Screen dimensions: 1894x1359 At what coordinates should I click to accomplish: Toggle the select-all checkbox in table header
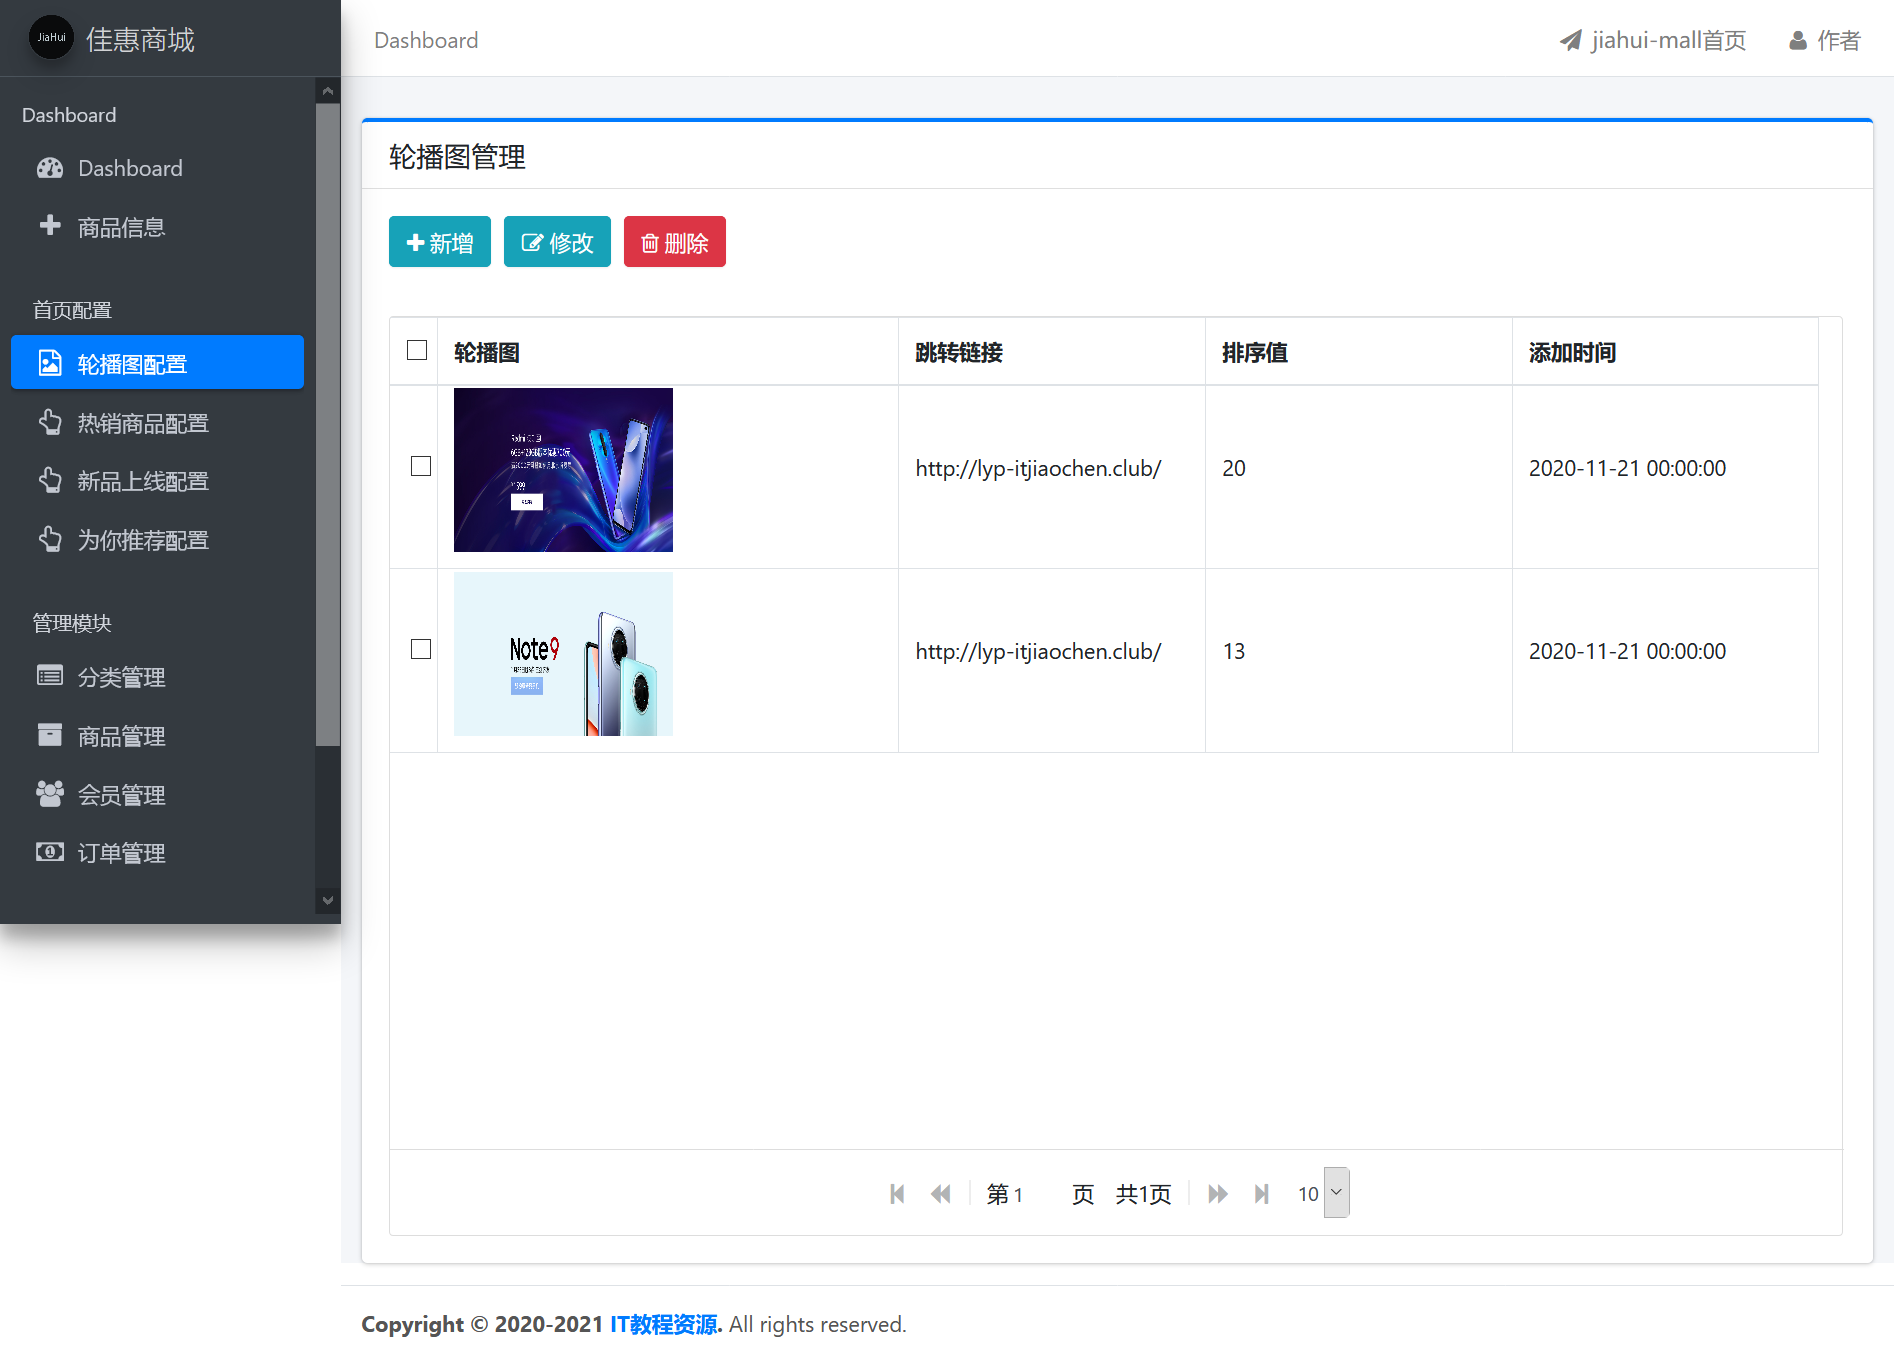click(417, 350)
